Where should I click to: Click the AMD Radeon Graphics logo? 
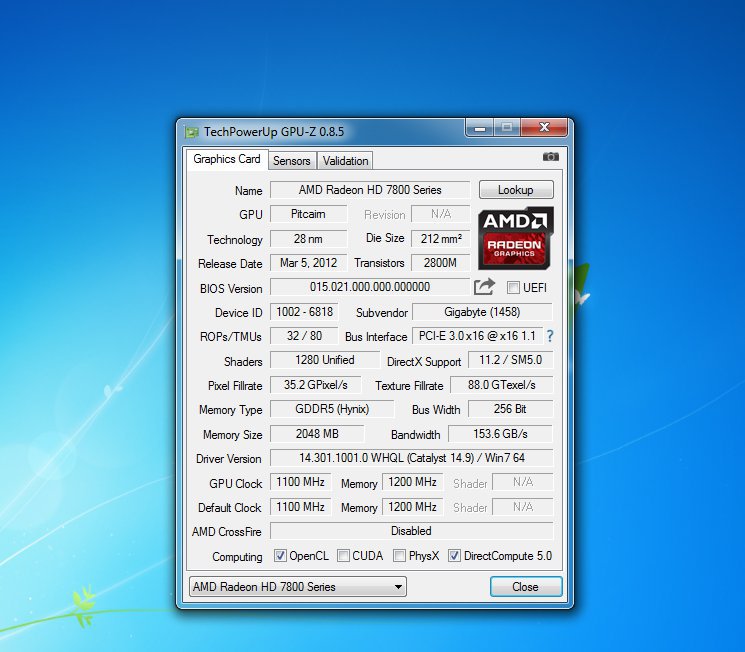click(516, 238)
